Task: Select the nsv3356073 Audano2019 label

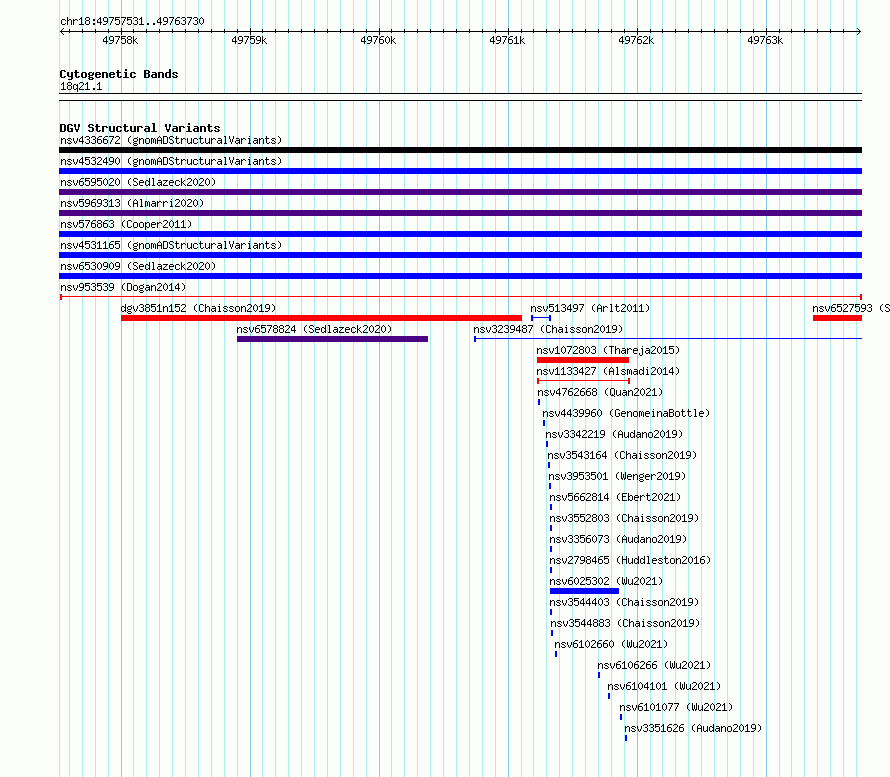Action: pos(618,539)
